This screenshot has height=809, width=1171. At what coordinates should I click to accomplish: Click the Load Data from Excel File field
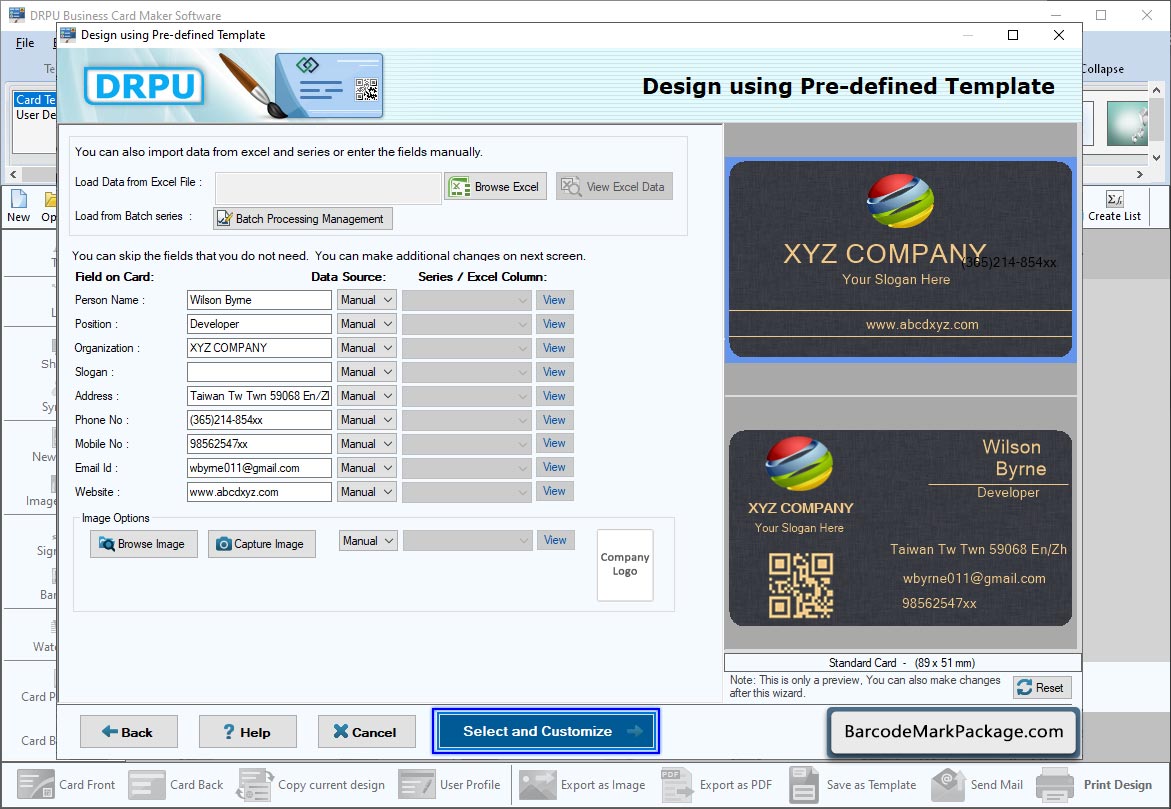click(328, 187)
